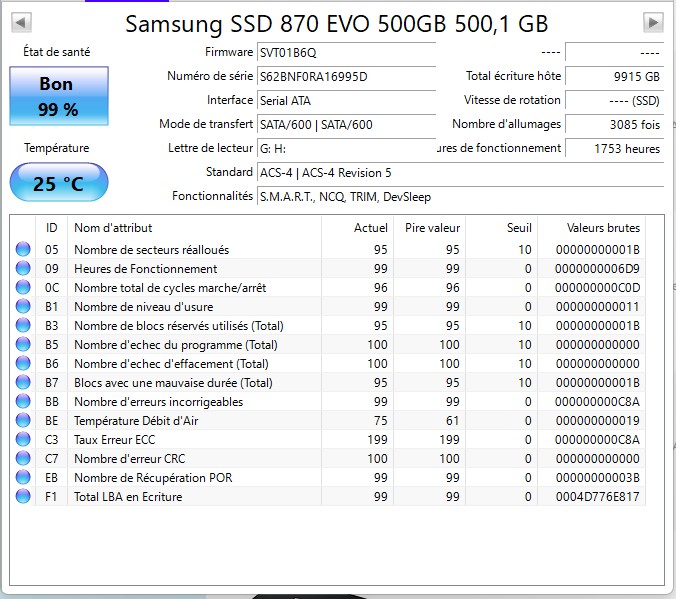Click status orb for attribute BE
This screenshot has width=676, height=599.
click(23, 420)
